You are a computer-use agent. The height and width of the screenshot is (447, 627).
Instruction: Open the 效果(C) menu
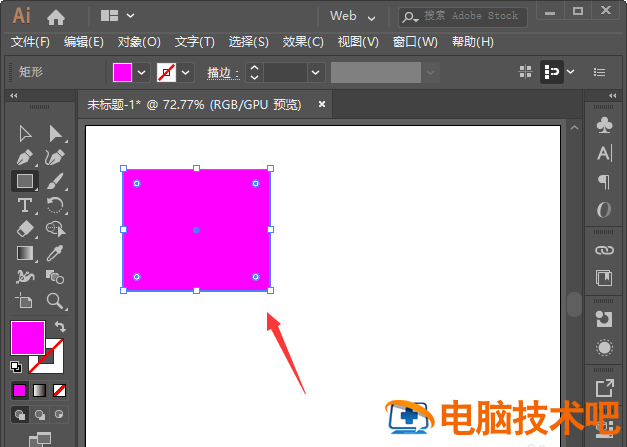[303, 42]
